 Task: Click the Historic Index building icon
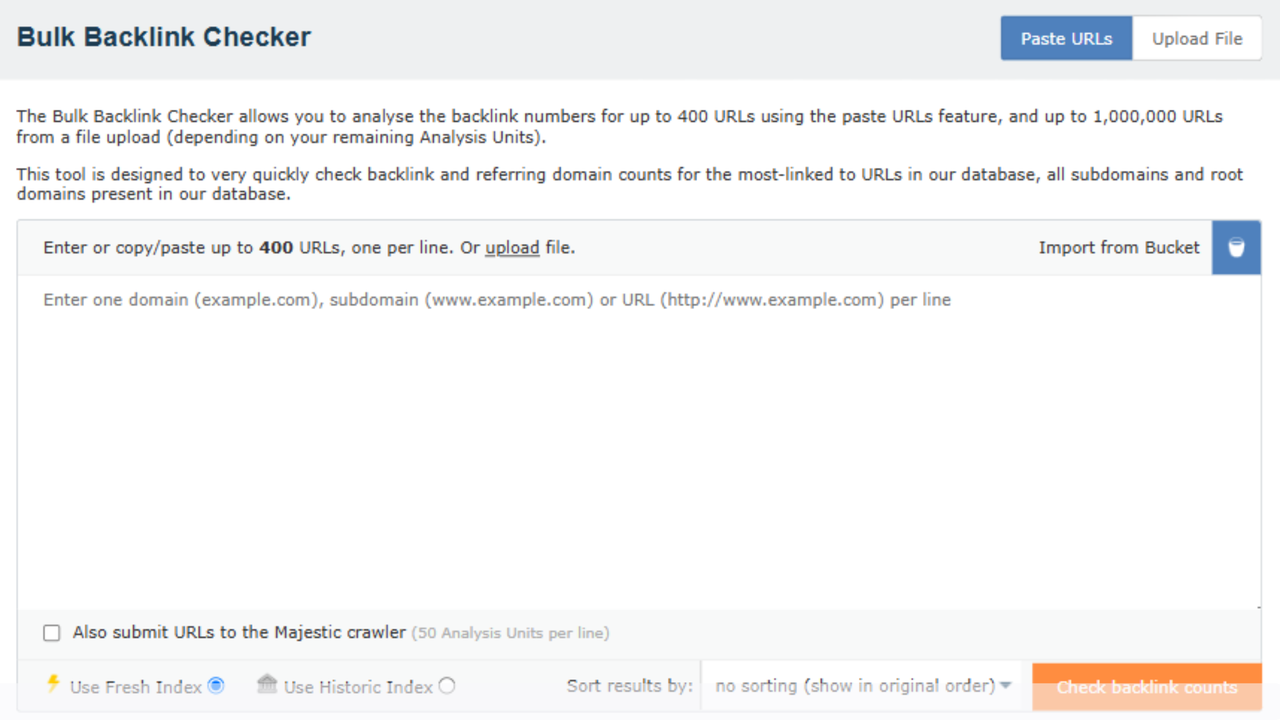click(x=267, y=684)
